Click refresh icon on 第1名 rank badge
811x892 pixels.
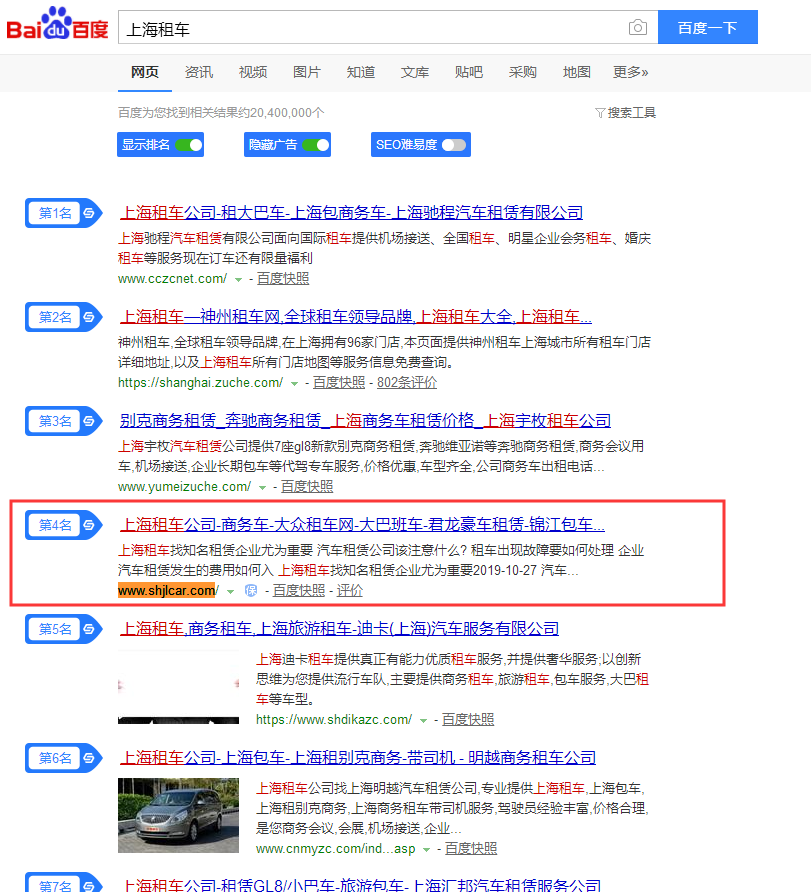tap(89, 213)
